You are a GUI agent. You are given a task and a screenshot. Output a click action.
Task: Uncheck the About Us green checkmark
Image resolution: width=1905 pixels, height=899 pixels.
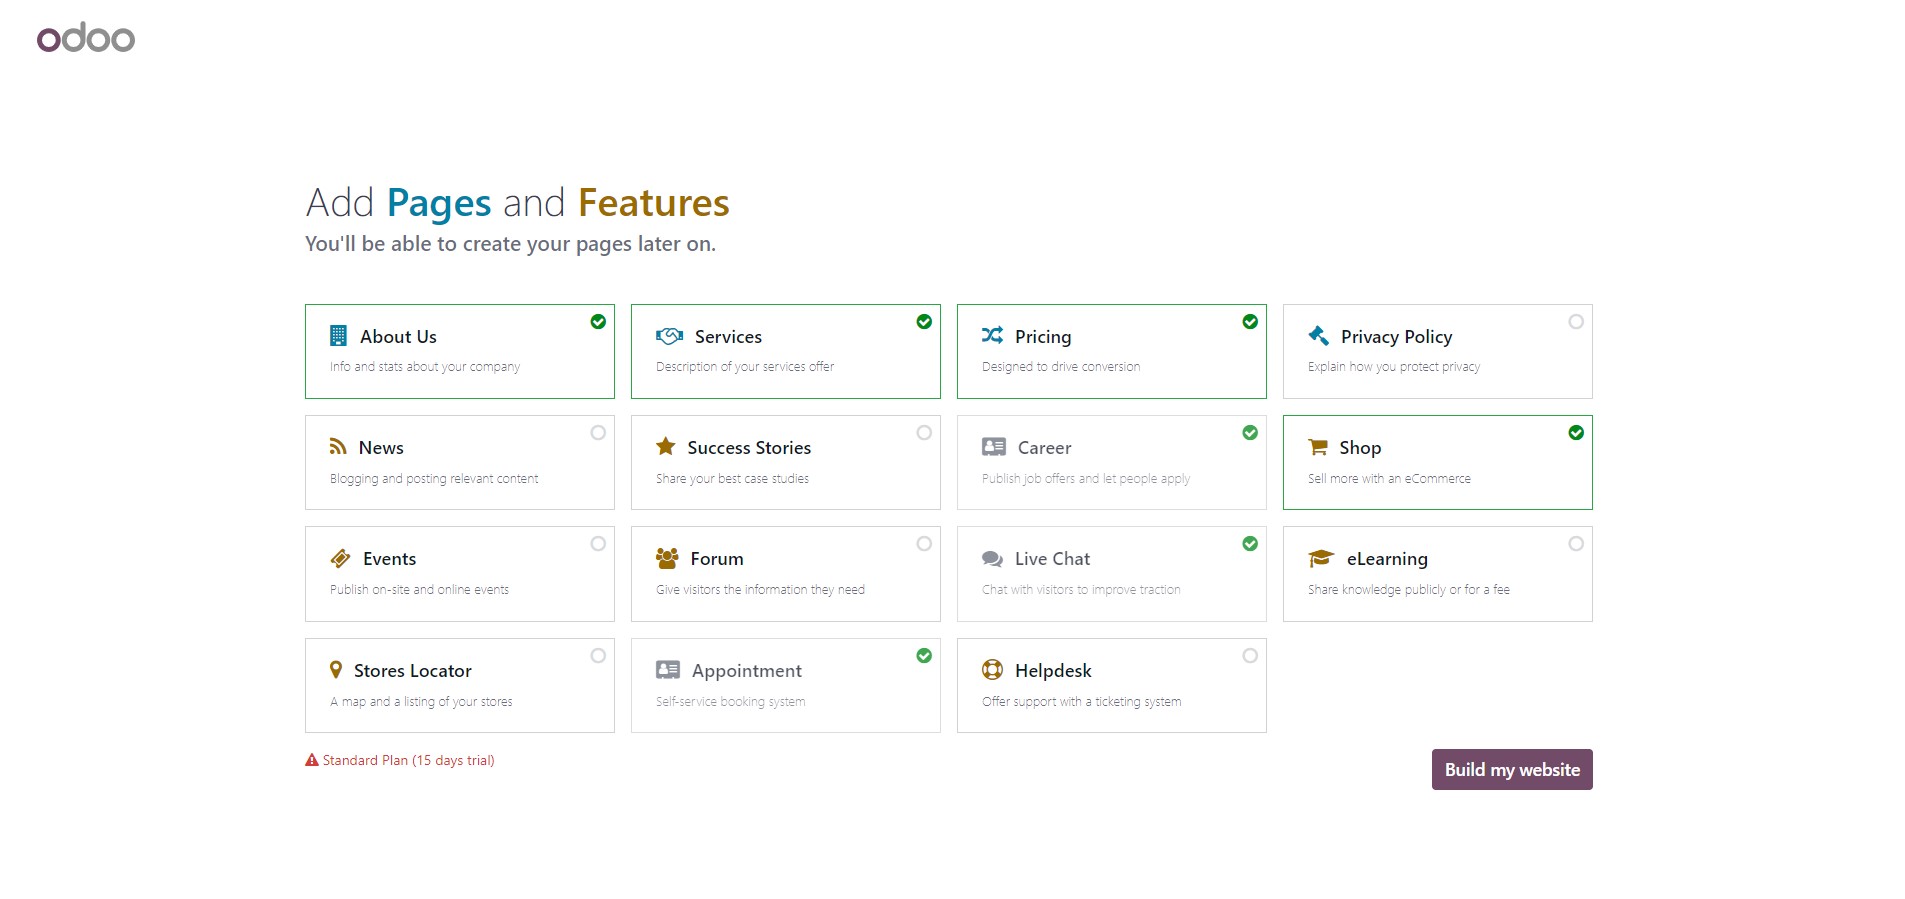coord(598,322)
